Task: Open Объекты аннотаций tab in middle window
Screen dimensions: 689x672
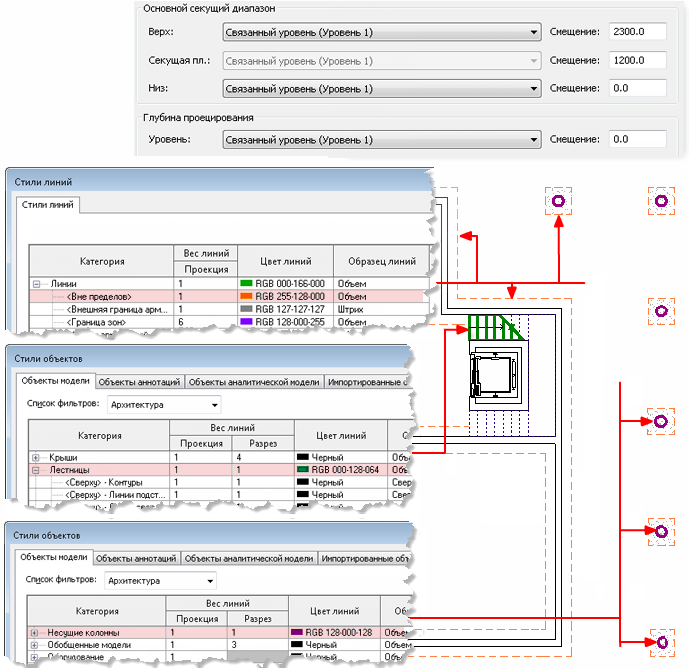Action: 139,382
